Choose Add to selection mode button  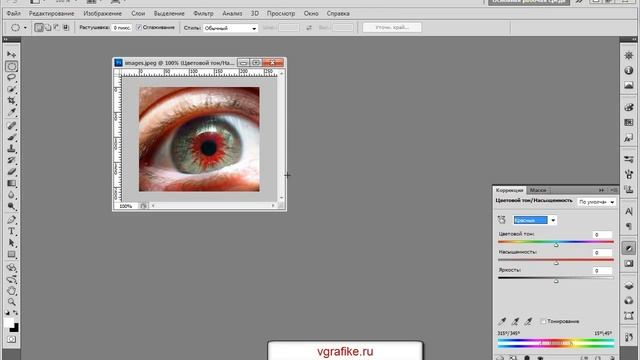[x=48, y=28]
